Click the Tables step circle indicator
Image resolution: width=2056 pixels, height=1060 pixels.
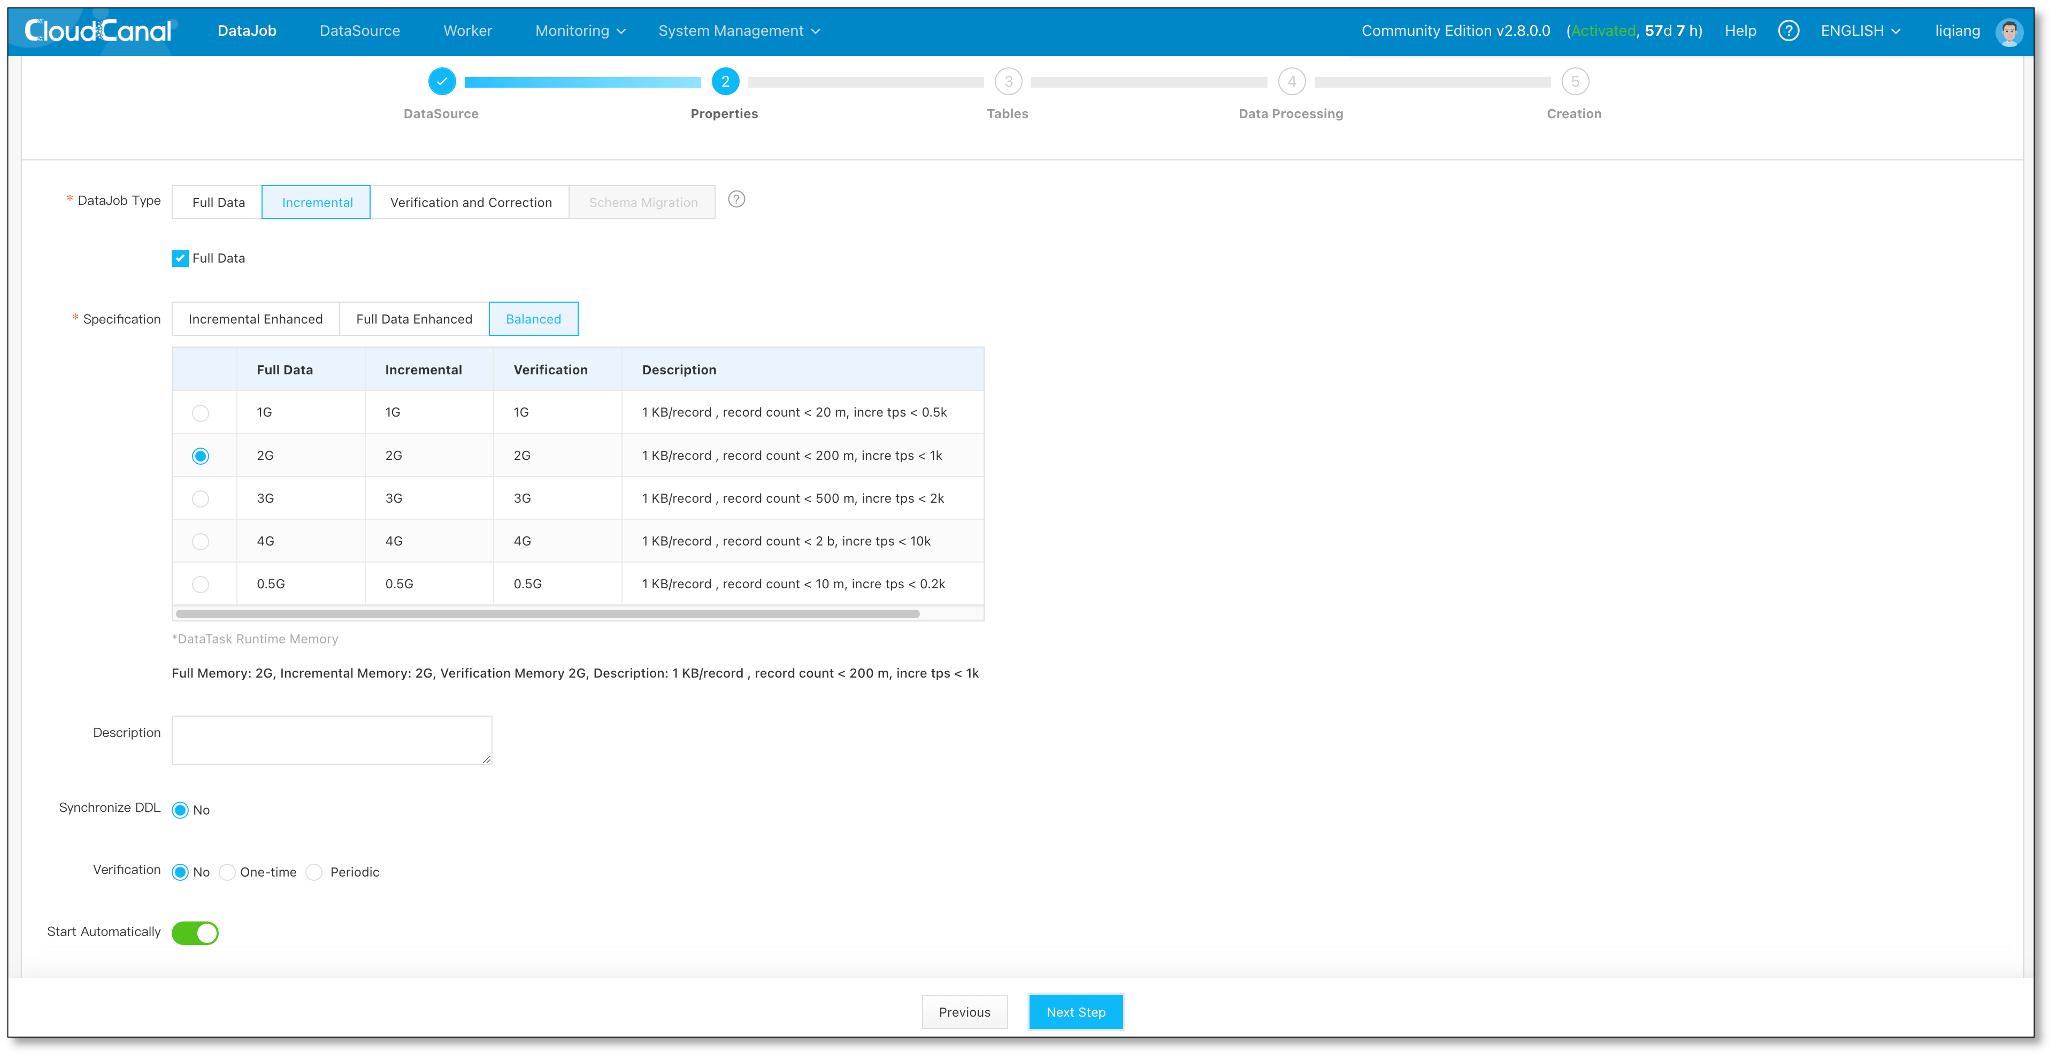1007,82
